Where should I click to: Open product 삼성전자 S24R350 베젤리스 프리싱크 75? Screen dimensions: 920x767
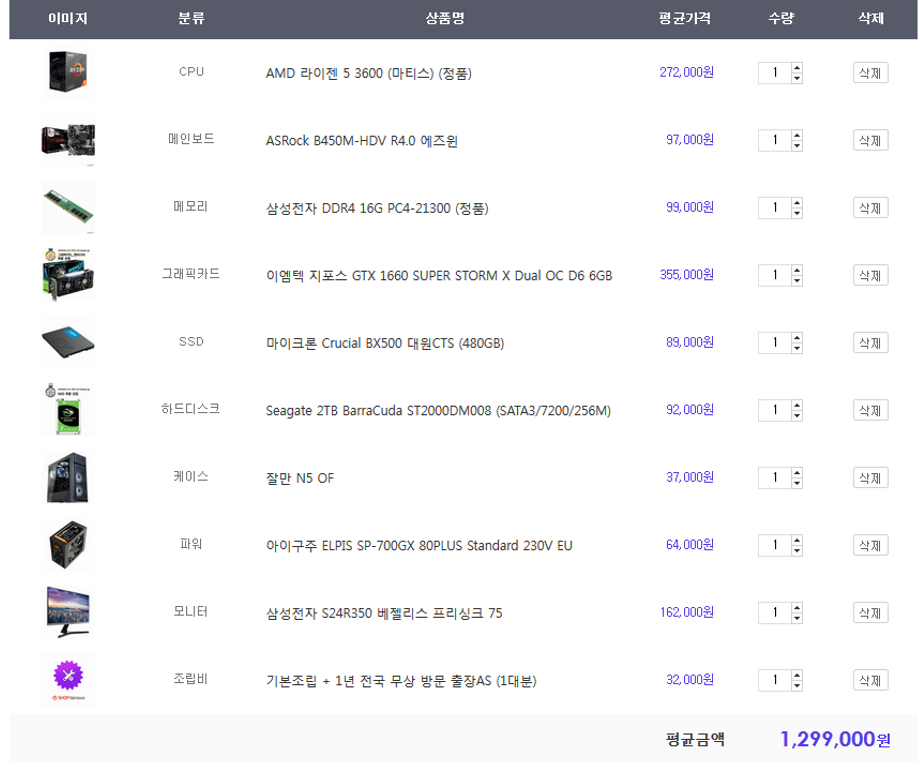(384, 613)
